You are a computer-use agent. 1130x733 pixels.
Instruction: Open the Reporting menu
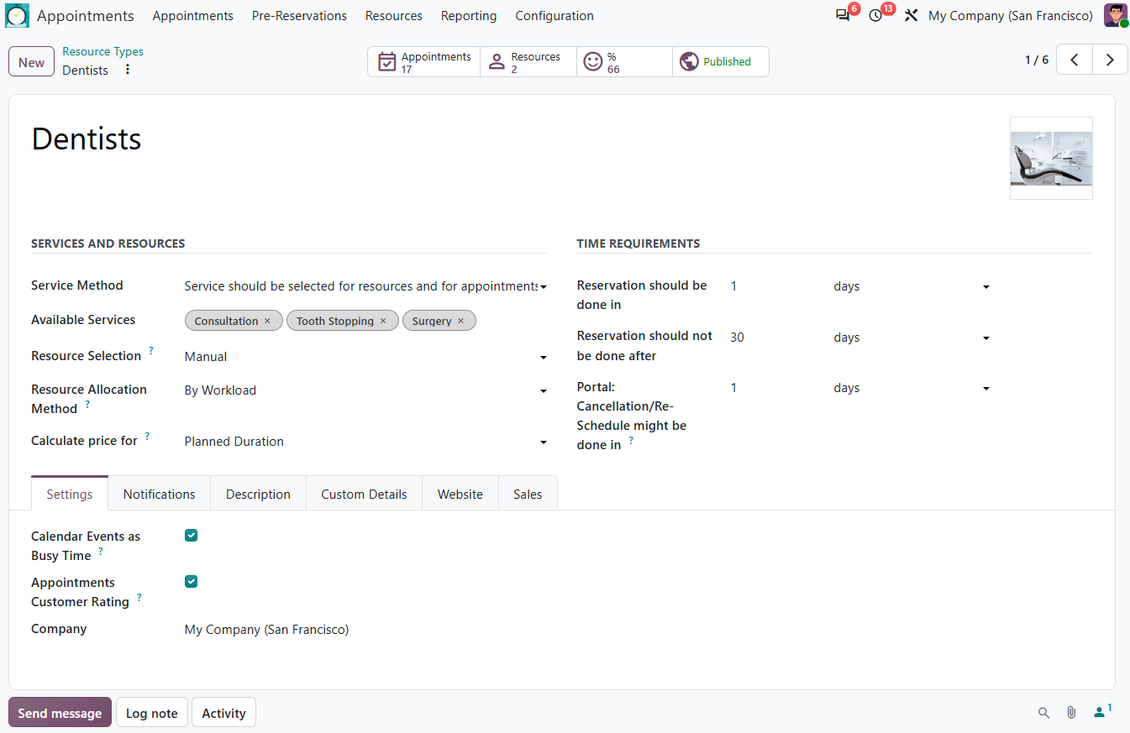[468, 16]
